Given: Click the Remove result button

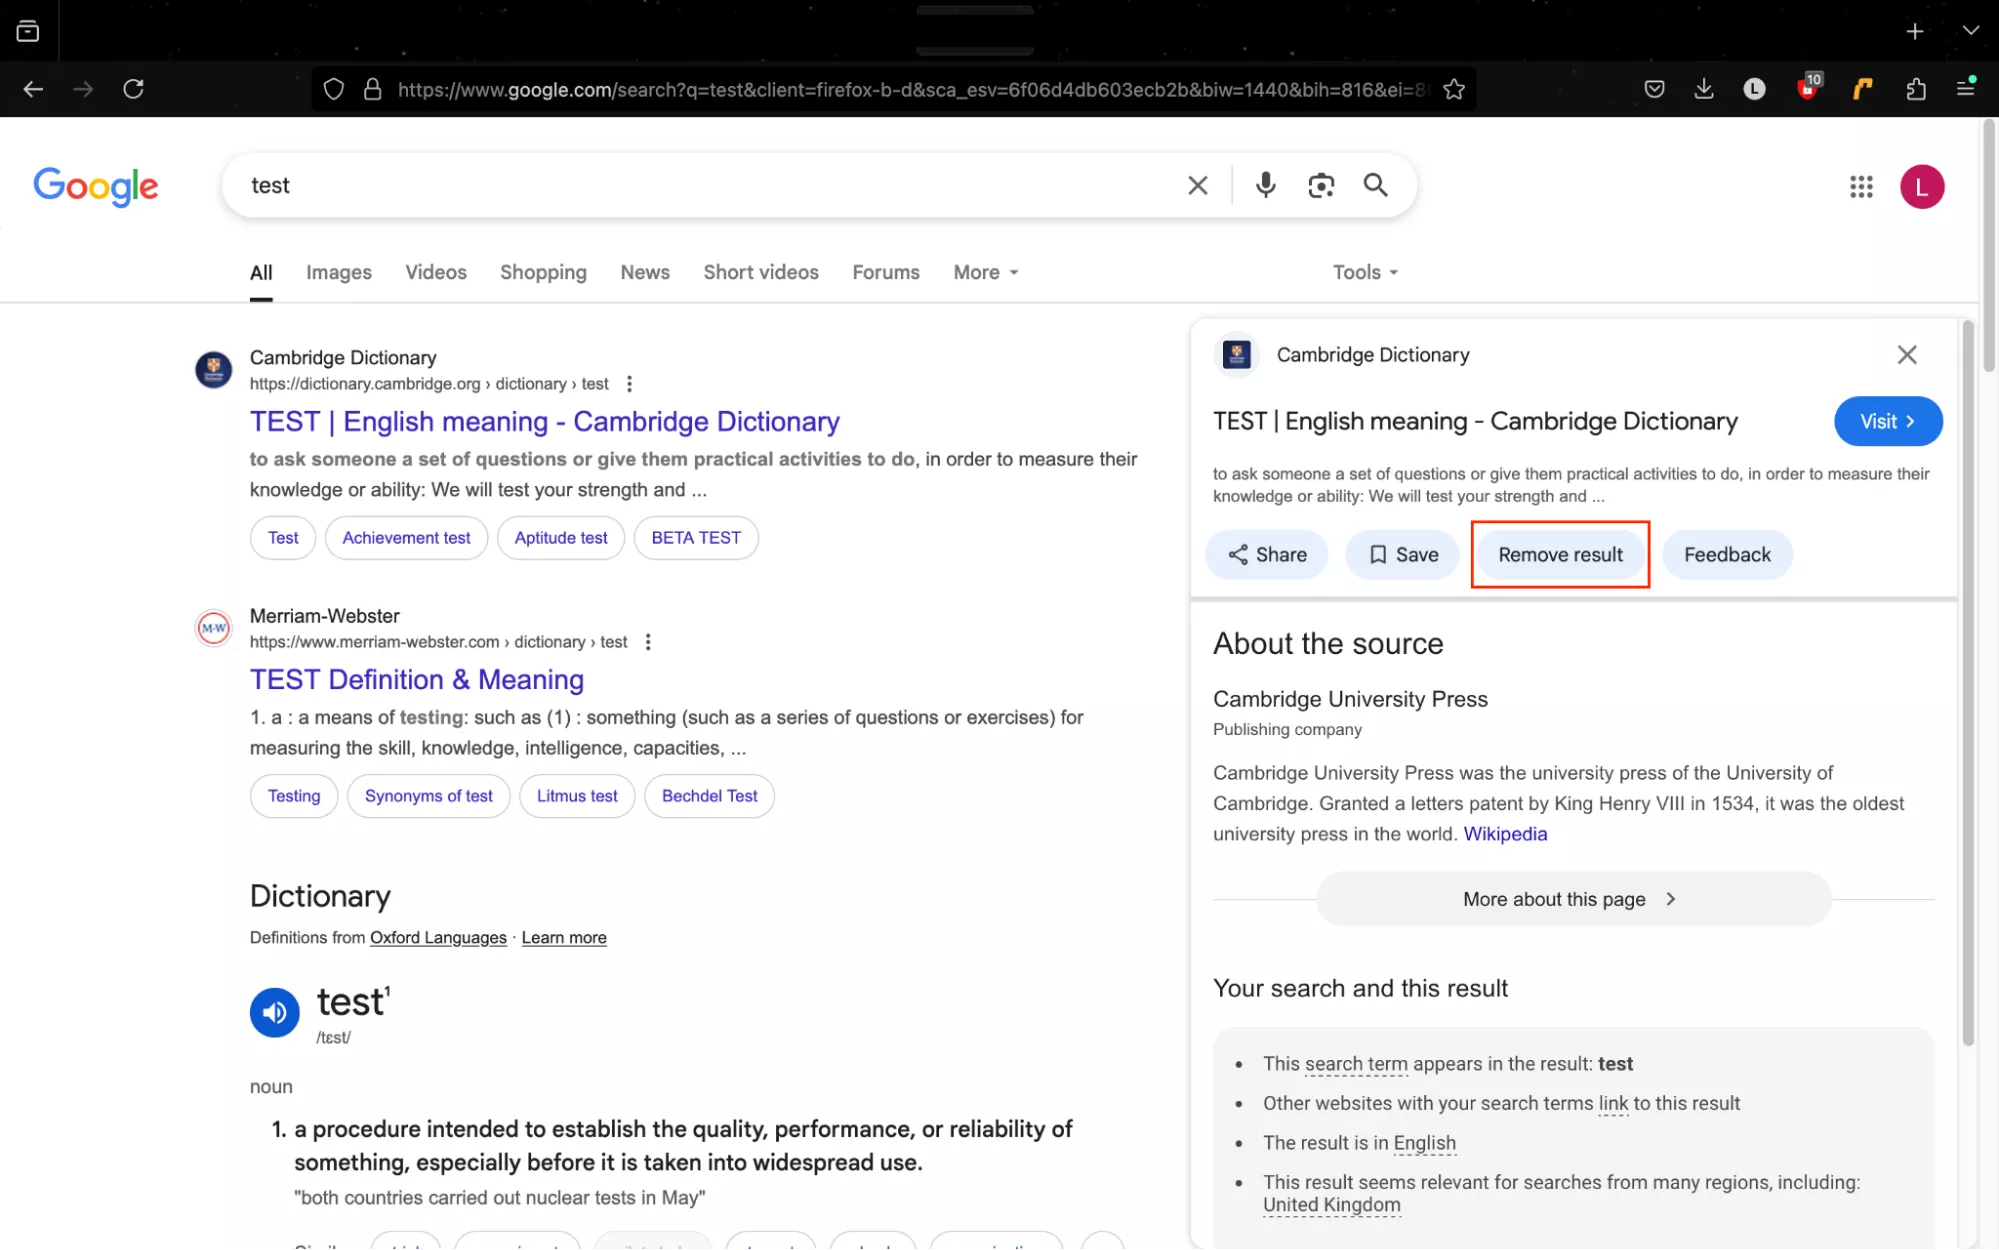Looking at the screenshot, I should 1560,555.
